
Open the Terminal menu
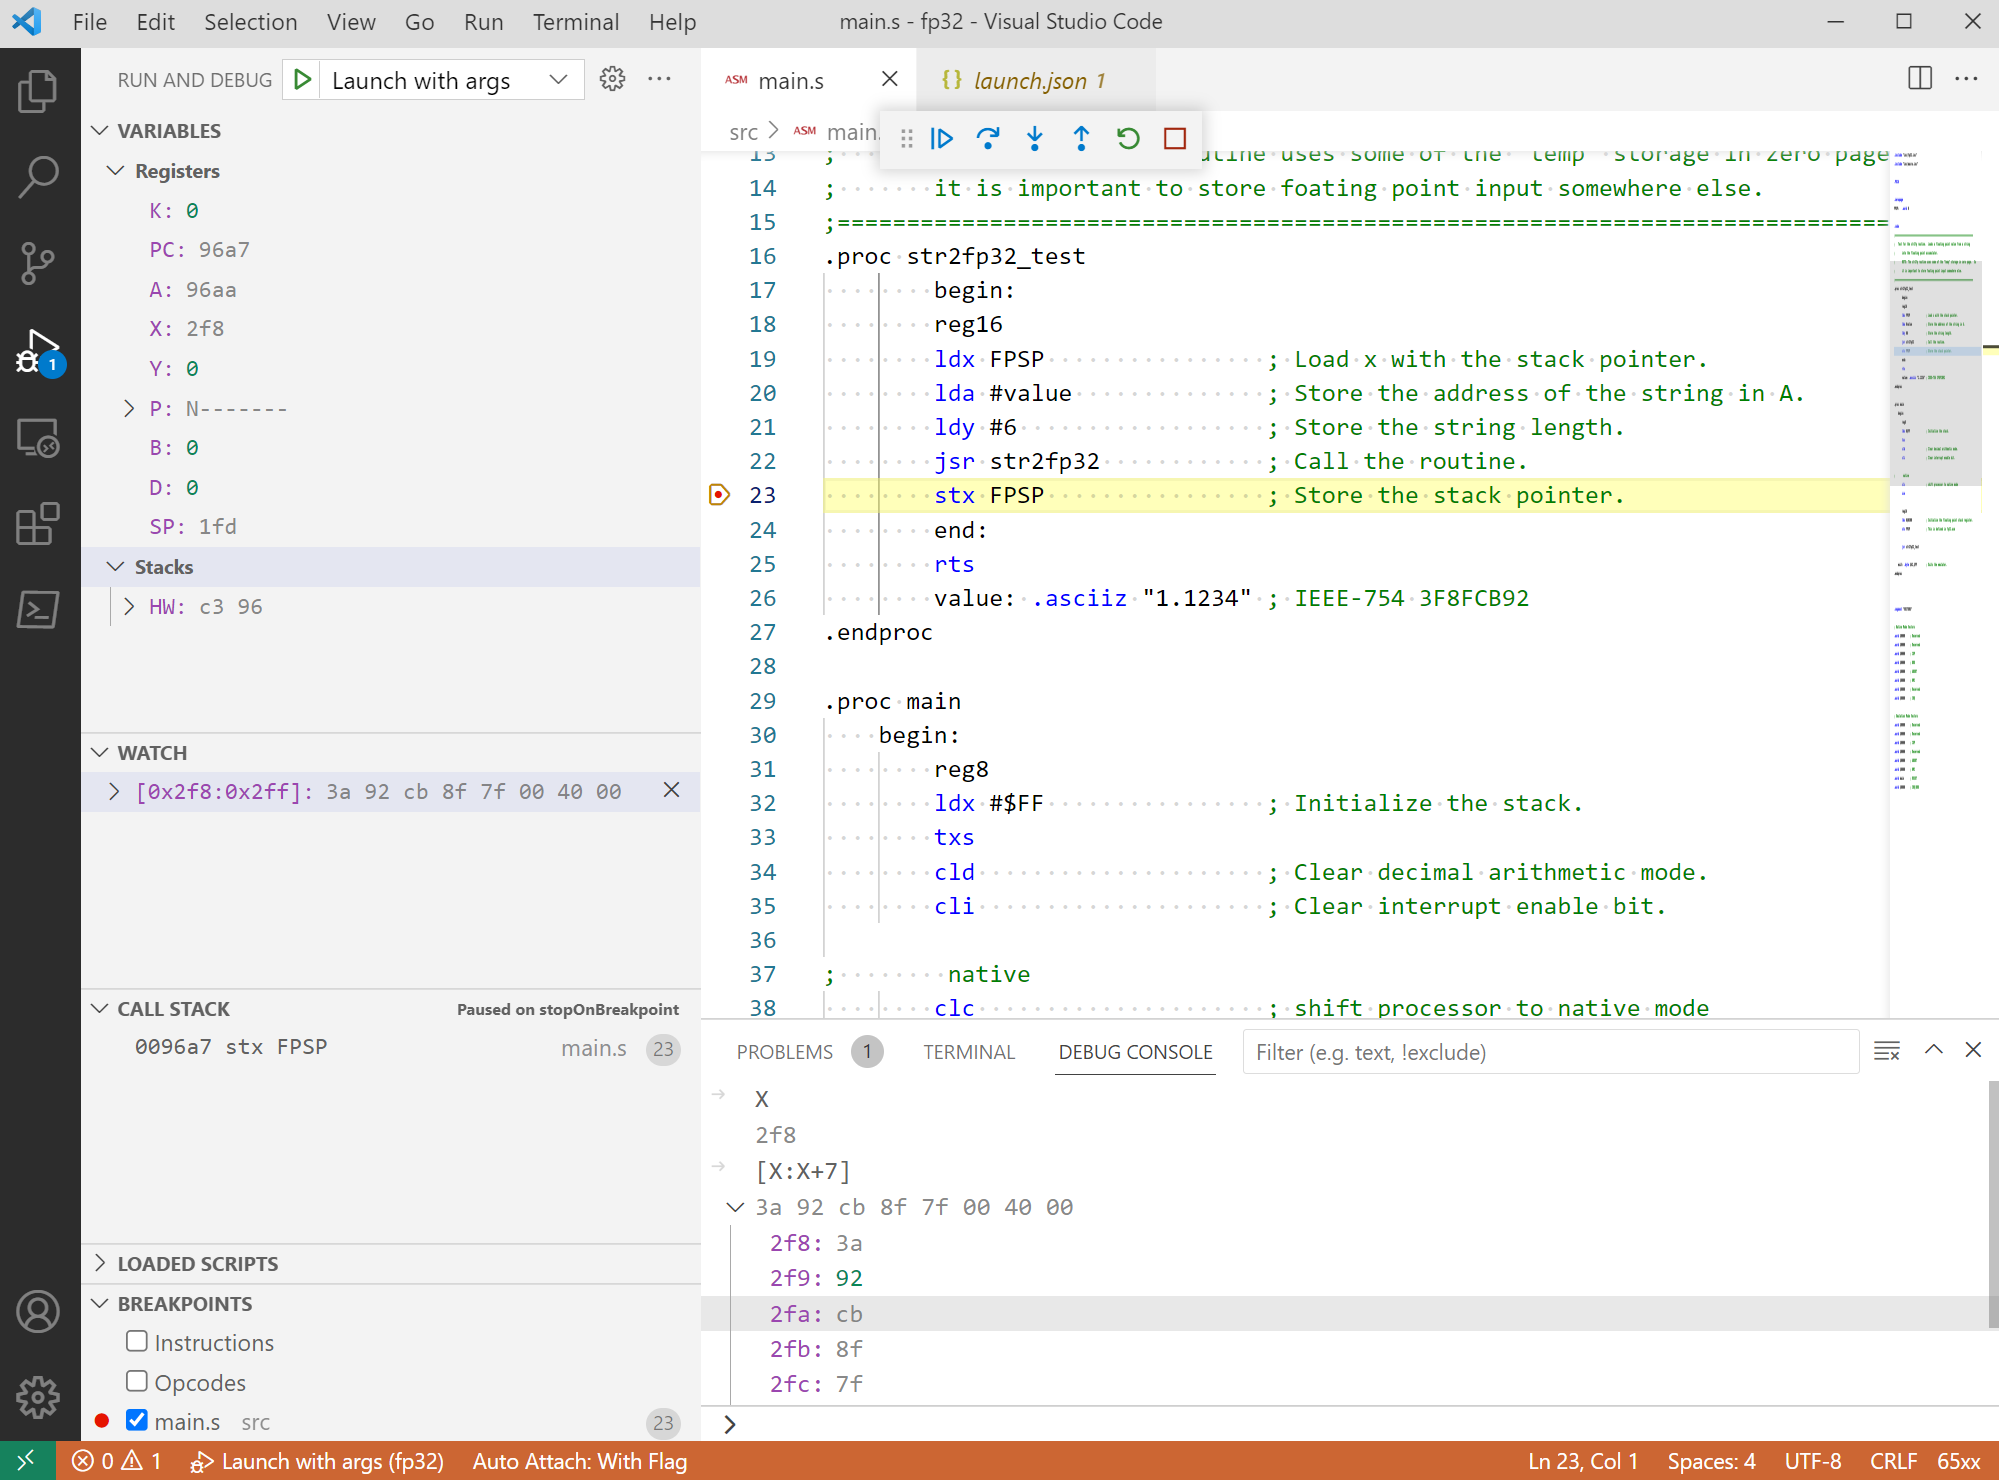[x=575, y=22]
